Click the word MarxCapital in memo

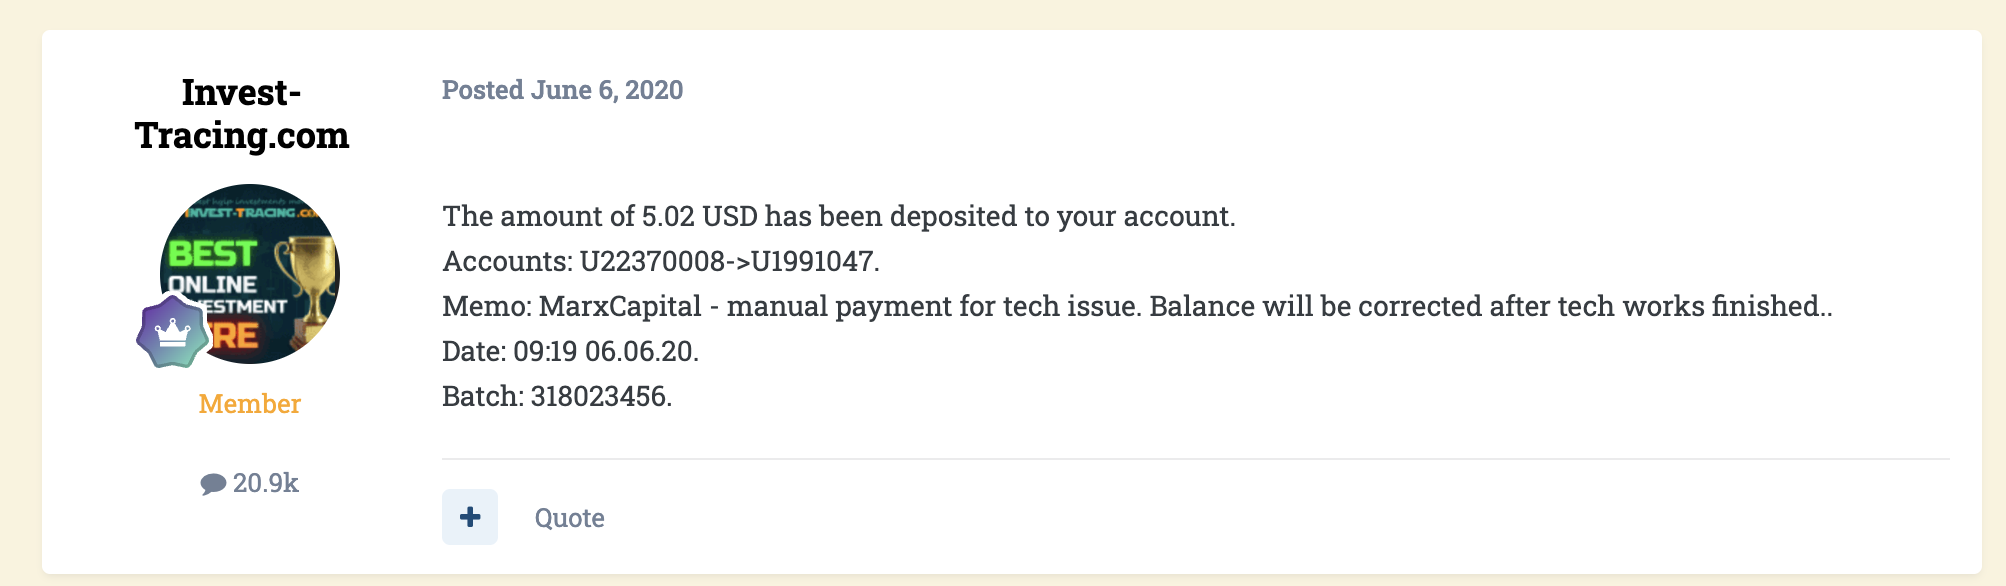click(x=620, y=307)
